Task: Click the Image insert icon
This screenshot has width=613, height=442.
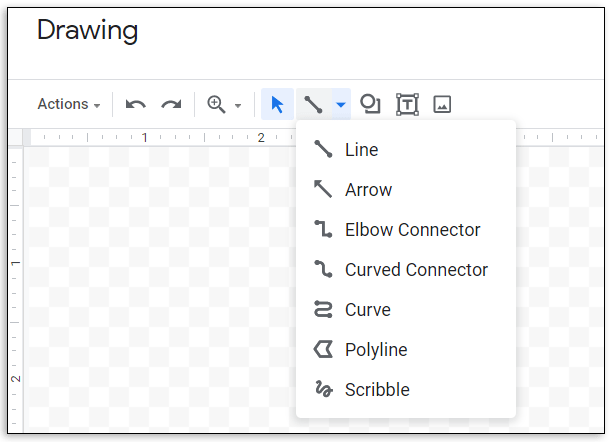Action: click(x=442, y=104)
